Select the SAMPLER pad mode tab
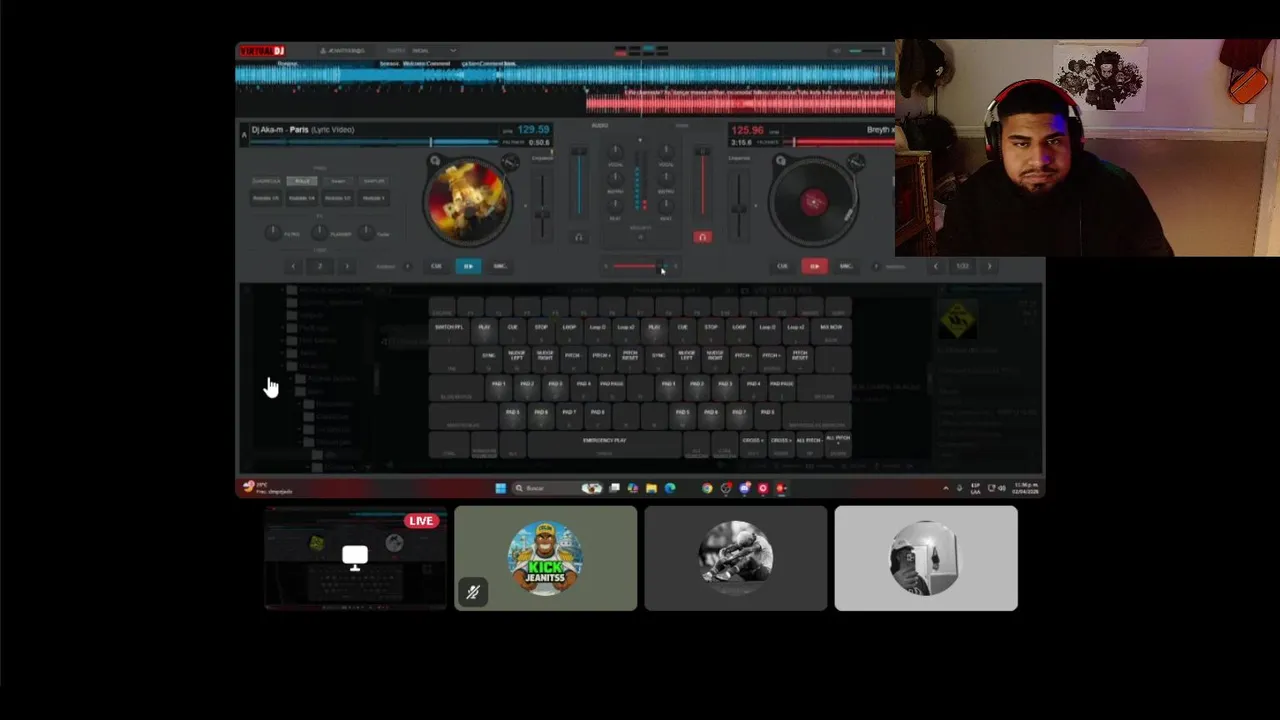The height and width of the screenshot is (720, 1280). point(374,181)
